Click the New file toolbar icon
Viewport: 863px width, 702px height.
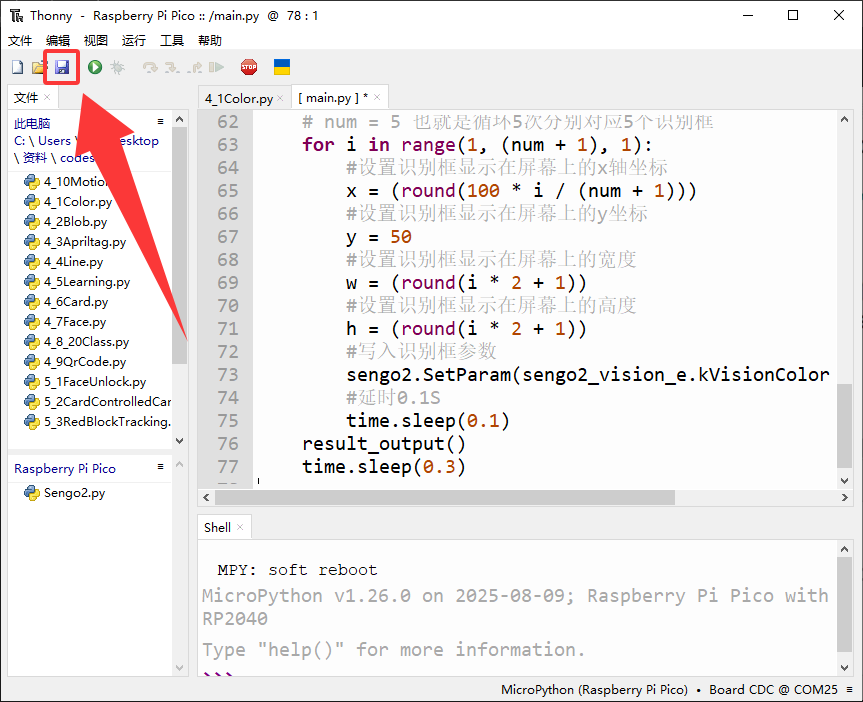coord(18,67)
